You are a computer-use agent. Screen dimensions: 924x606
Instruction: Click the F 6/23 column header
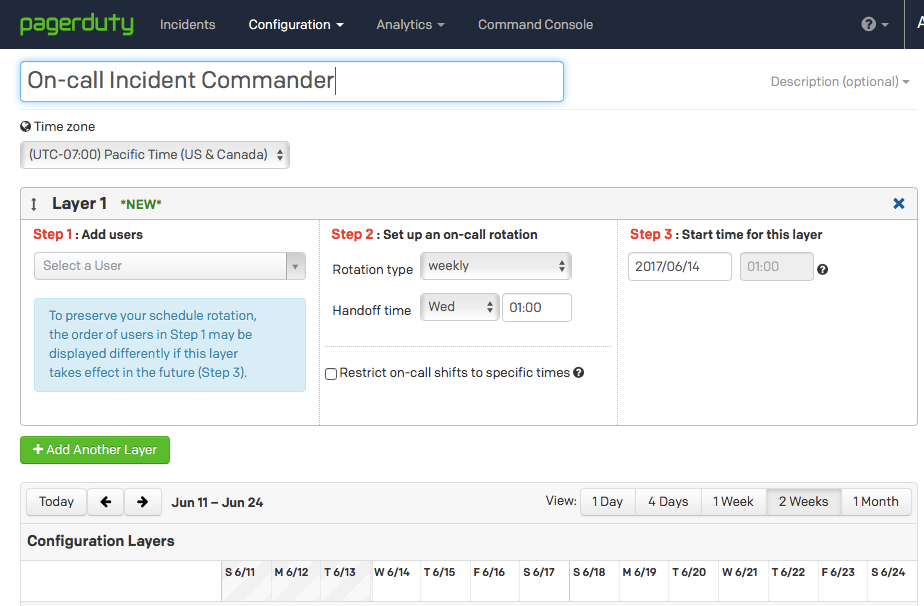click(838, 572)
